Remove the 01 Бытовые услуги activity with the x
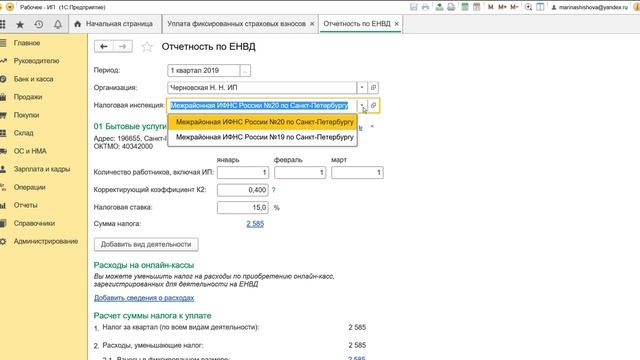 (372, 127)
